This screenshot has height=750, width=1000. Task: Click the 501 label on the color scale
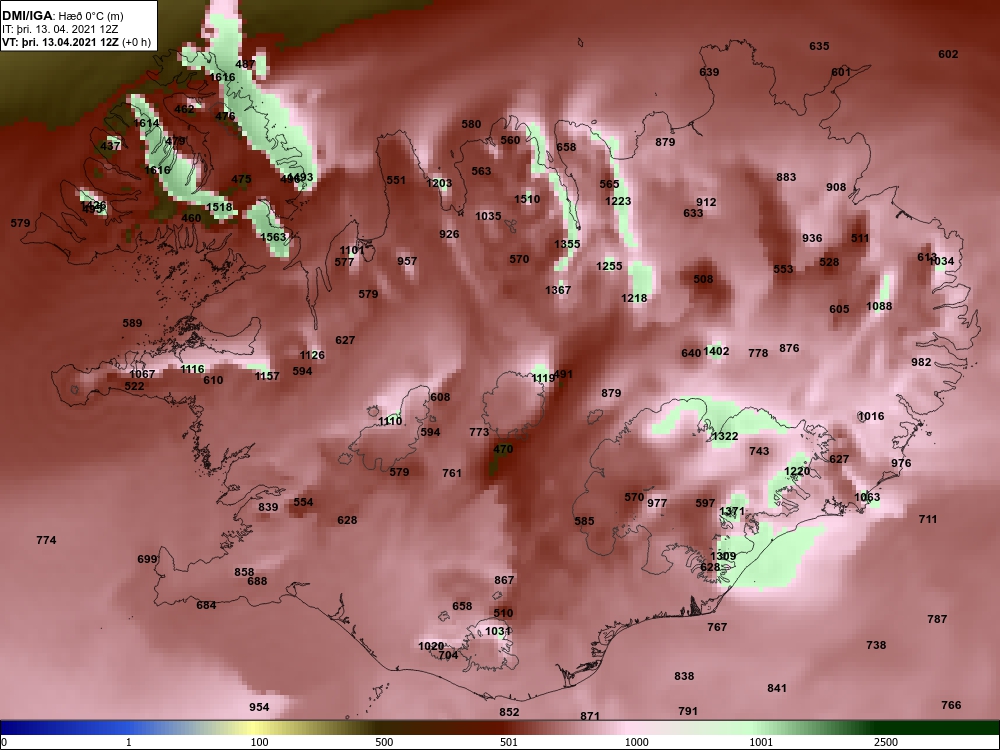tap(509, 742)
